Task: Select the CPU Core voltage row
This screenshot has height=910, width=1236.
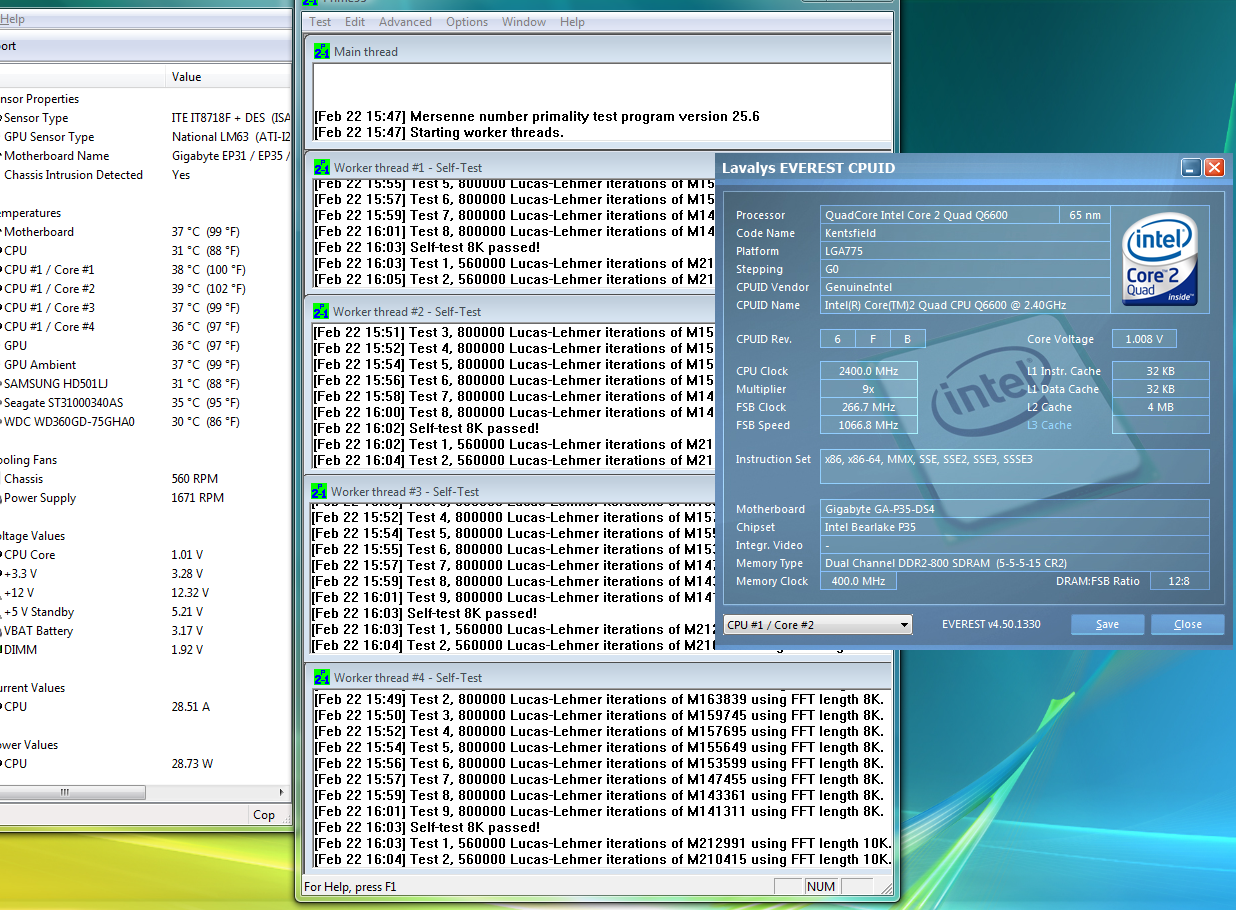Action: pos(145,555)
